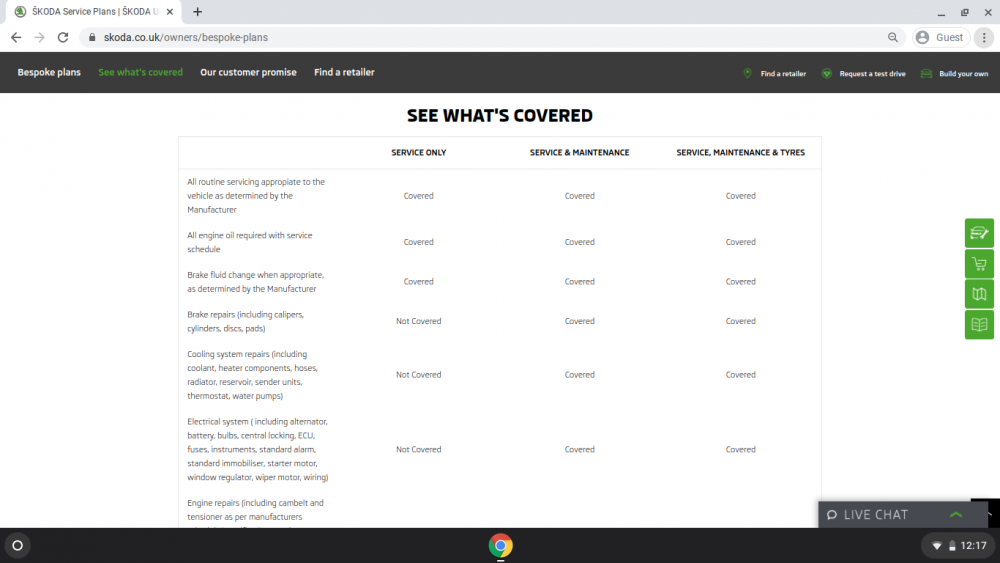Open the system tray clock 12:17
Viewport: 1000px width, 563px height.
(973, 546)
